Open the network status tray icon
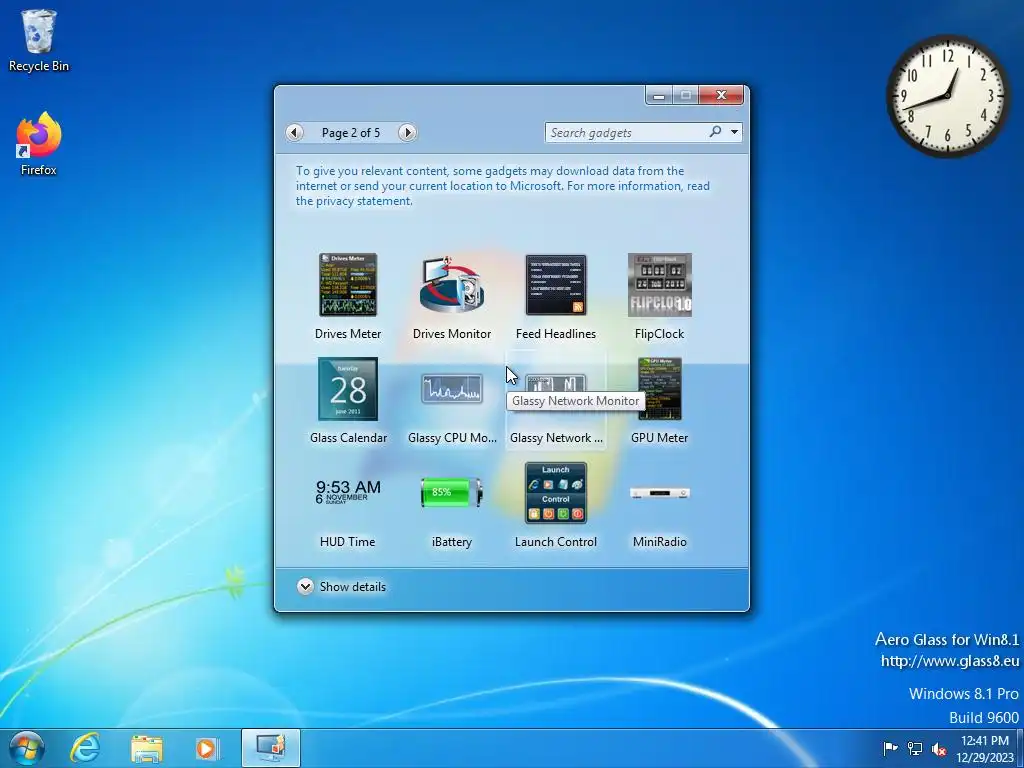Screen dimensions: 1024x768 pos(915,748)
